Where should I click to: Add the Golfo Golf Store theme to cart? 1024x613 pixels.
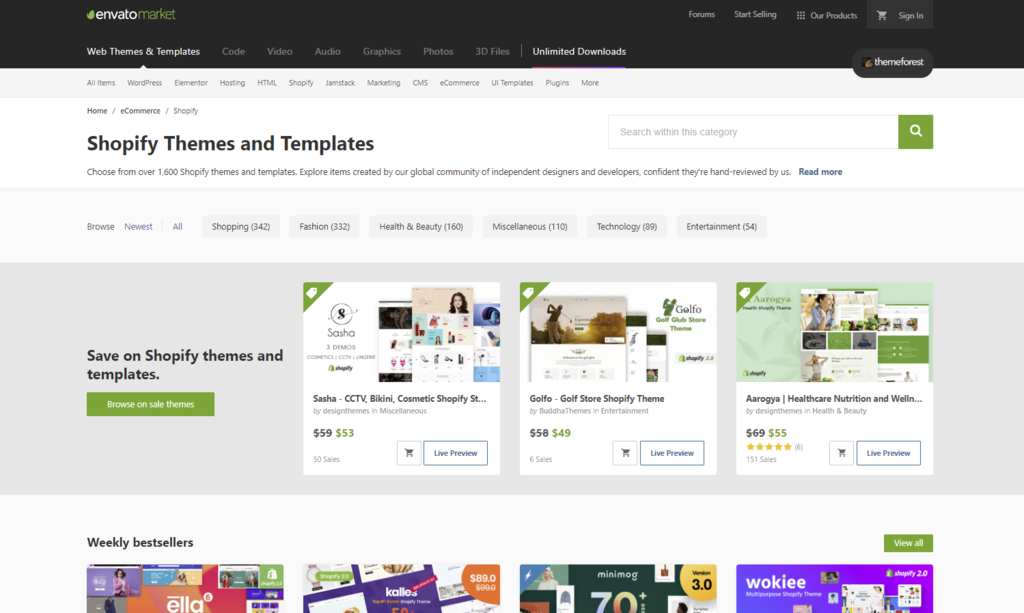[x=625, y=452]
